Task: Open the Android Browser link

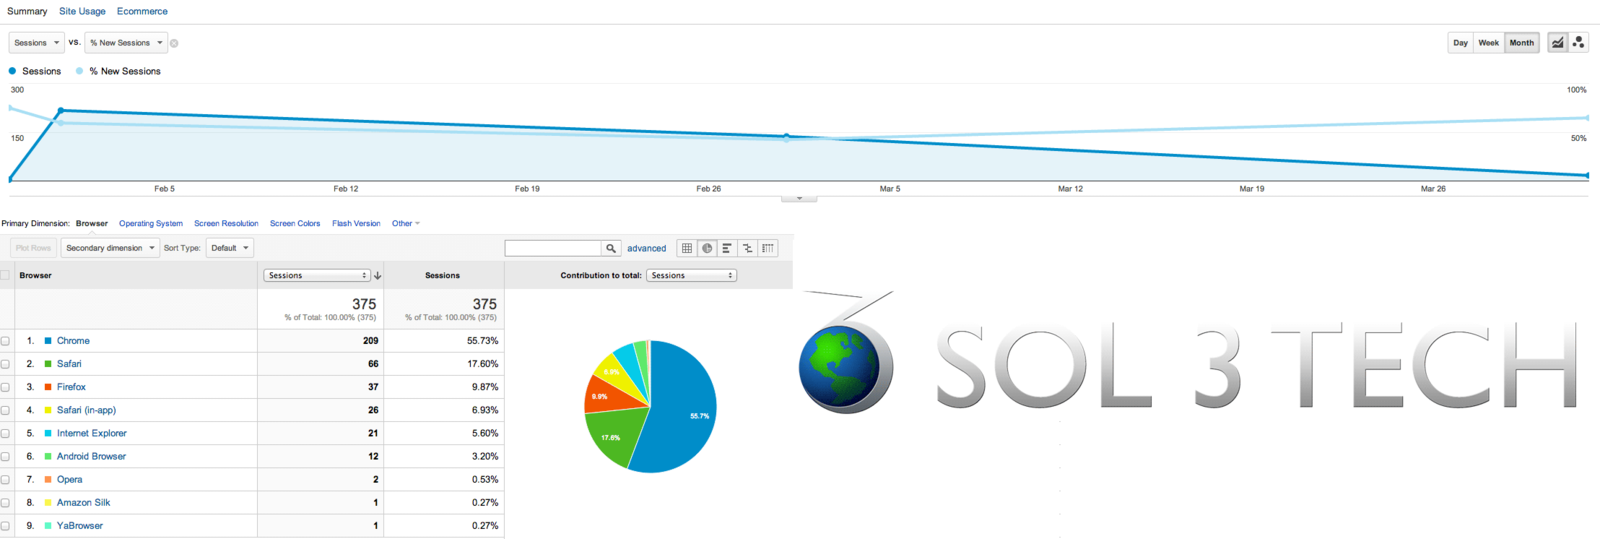Action: pos(91,456)
